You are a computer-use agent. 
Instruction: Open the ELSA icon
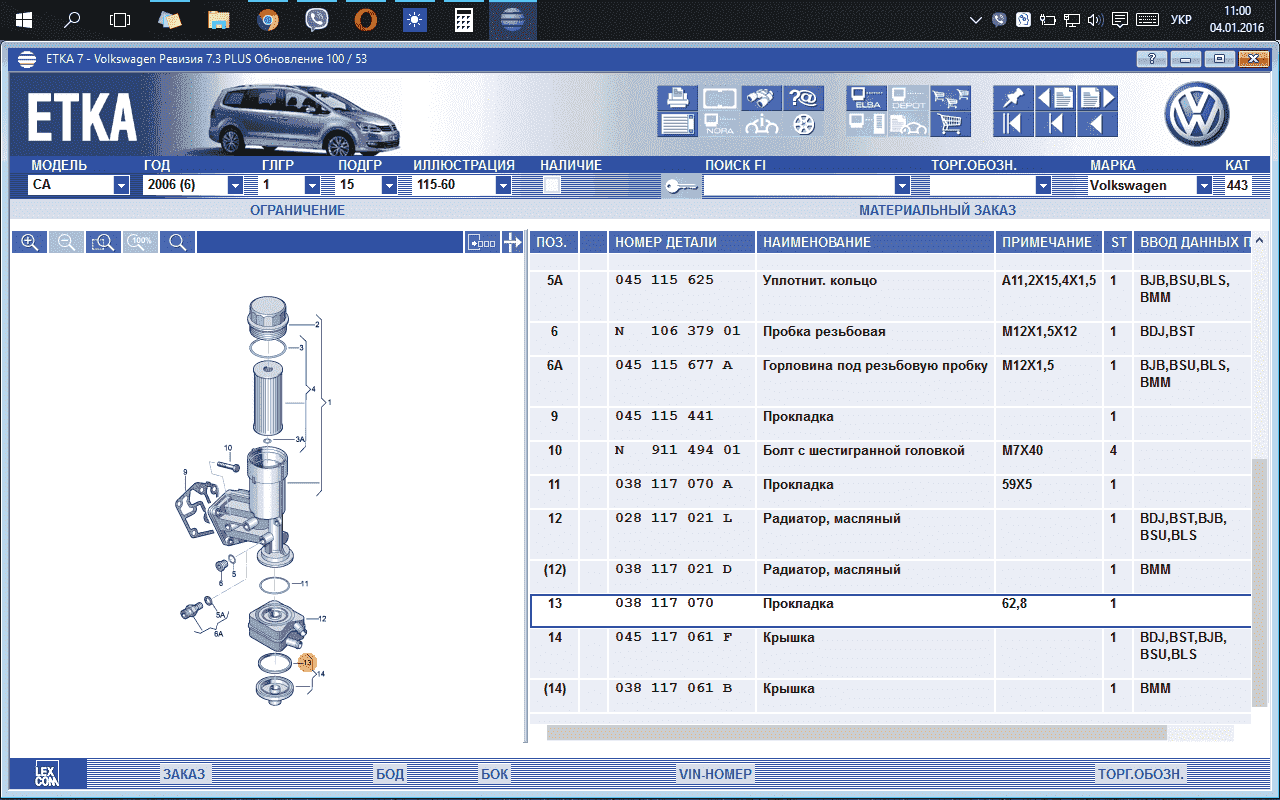click(866, 98)
